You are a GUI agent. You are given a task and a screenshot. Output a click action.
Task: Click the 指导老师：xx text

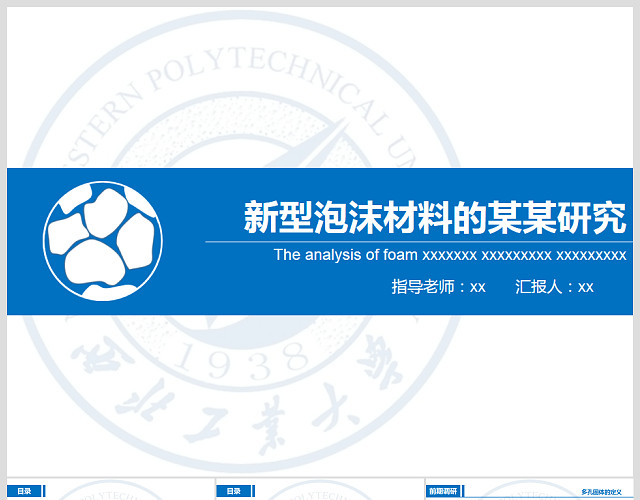point(439,287)
